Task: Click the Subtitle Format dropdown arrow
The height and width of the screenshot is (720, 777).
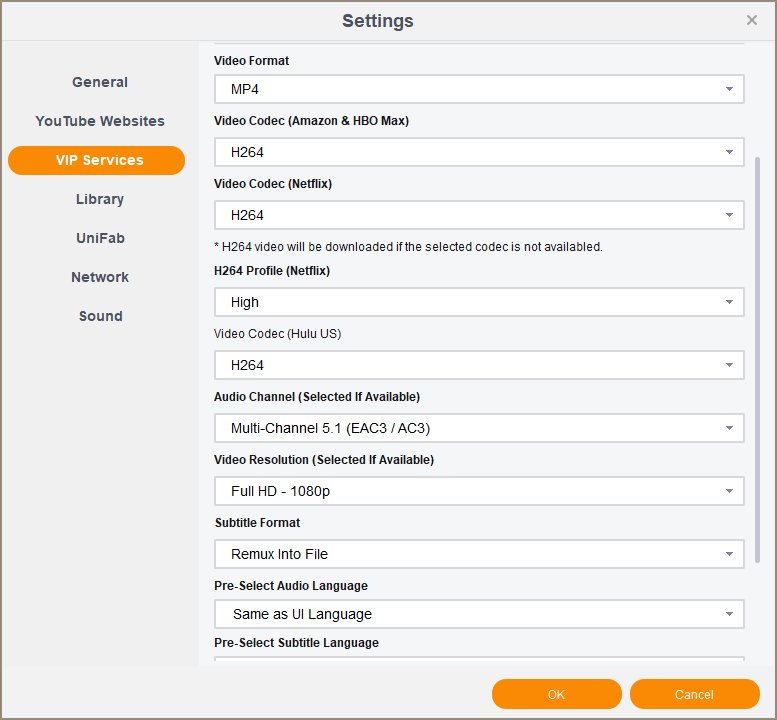Action: click(x=729, y=554)
